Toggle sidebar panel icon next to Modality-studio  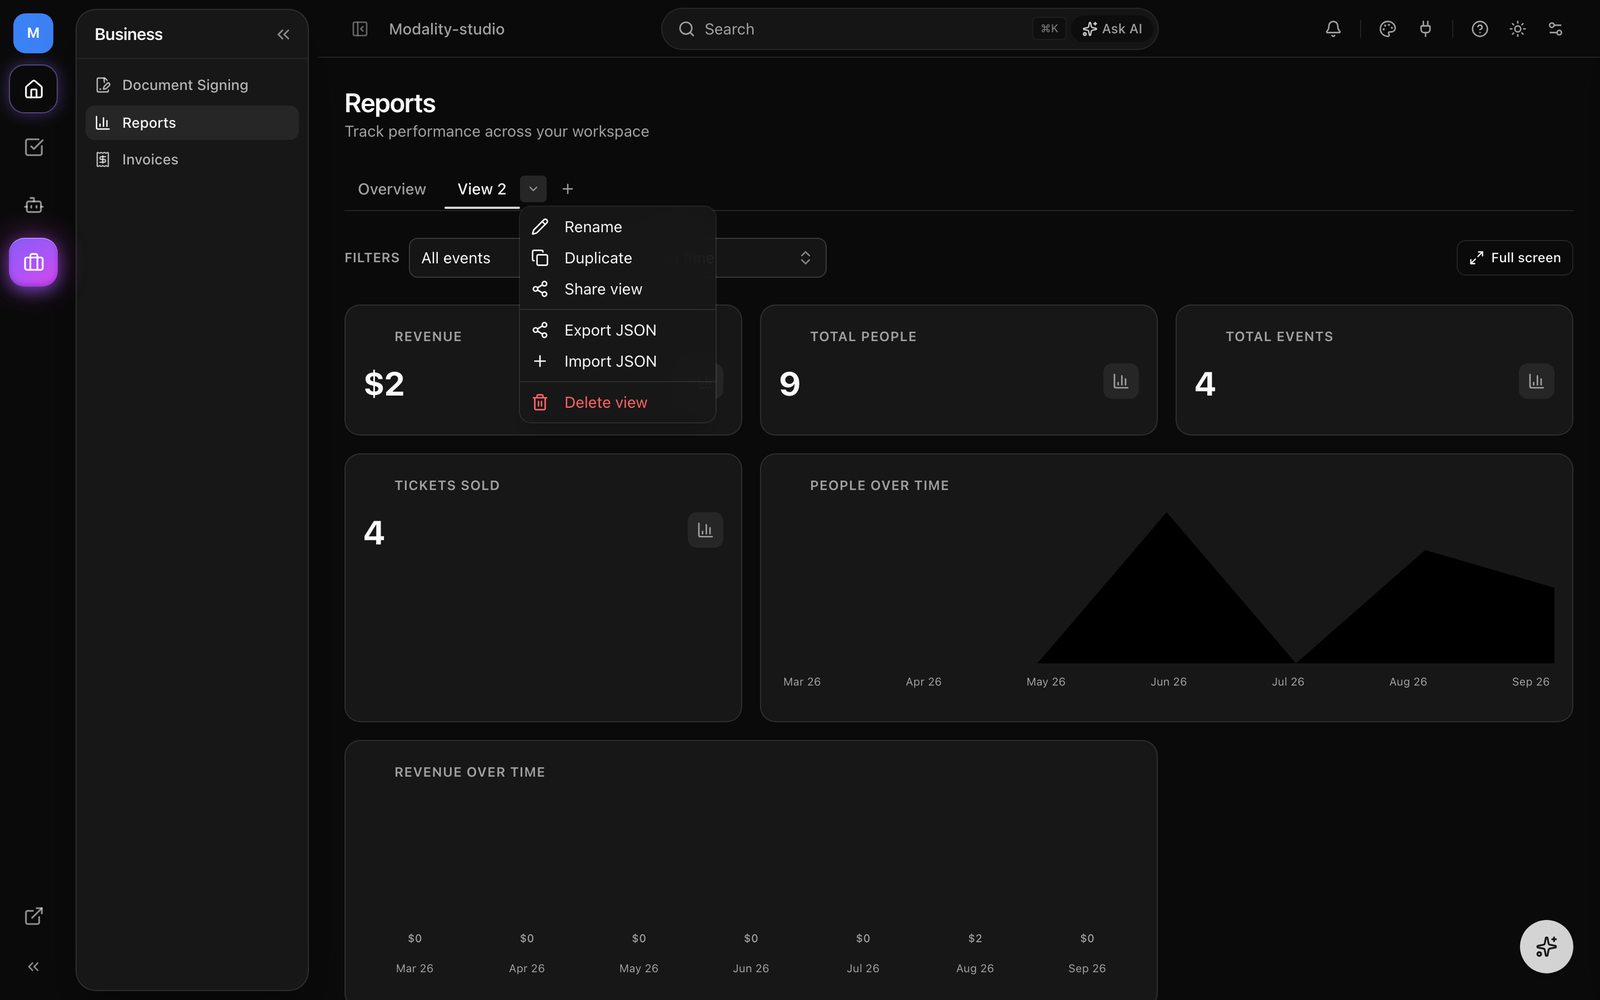click(360, 29)
